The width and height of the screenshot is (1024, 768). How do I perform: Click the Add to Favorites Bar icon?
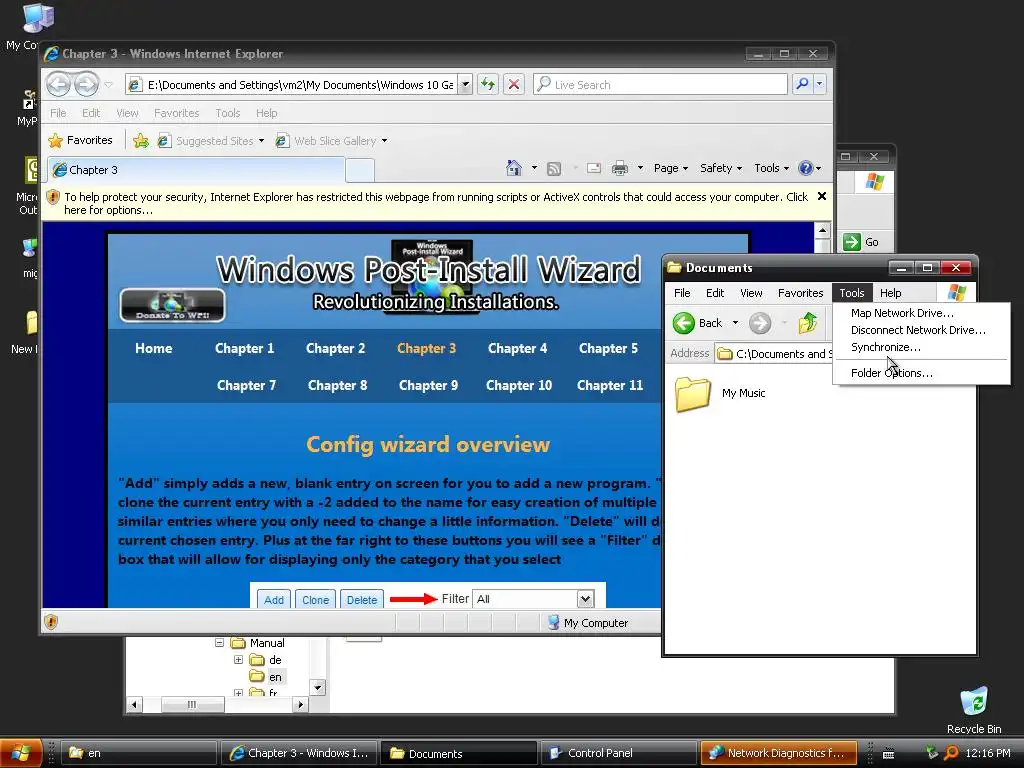point(140,140)
